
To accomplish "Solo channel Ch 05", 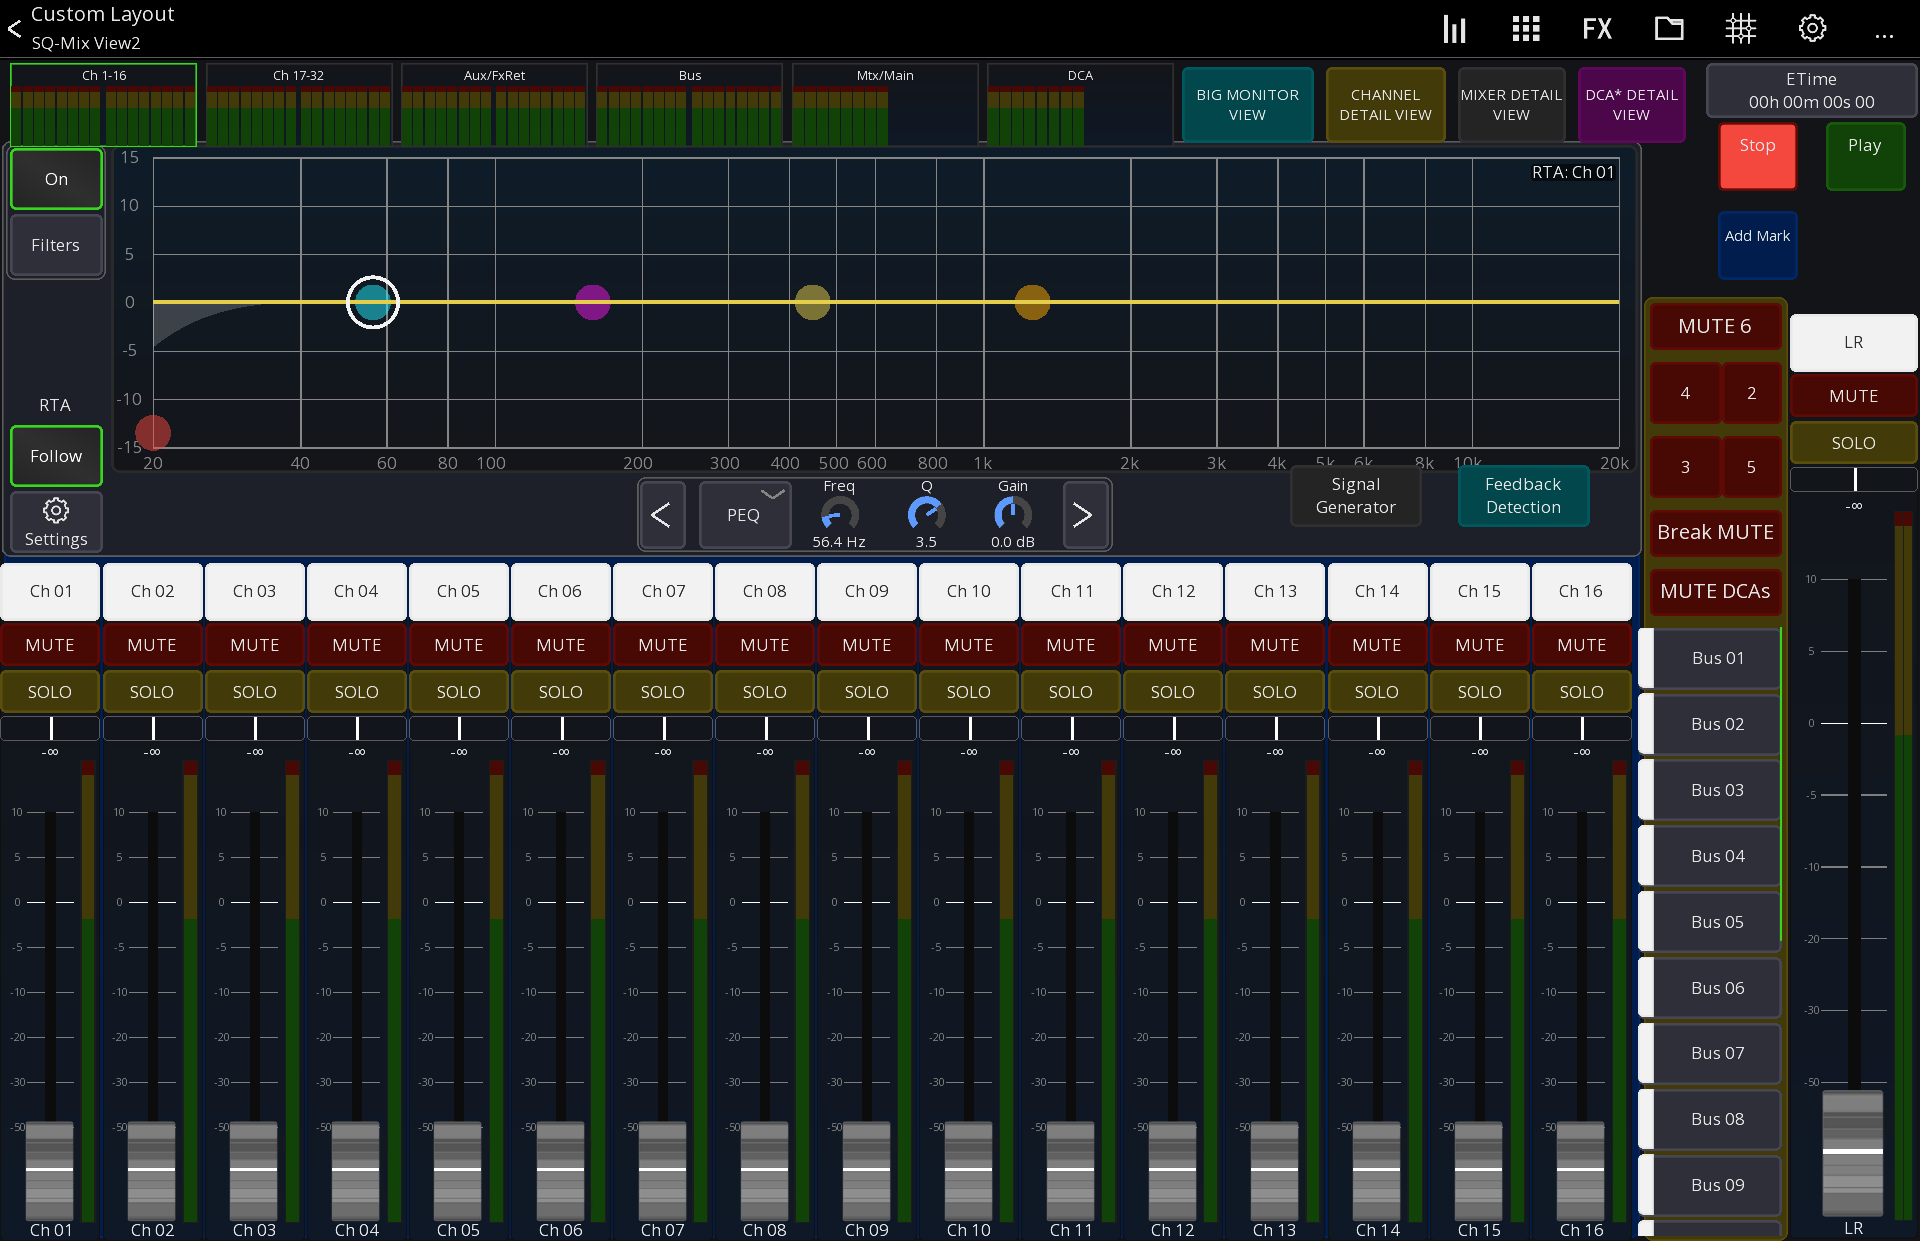I will pyautogui.click(x=458, y=692).
